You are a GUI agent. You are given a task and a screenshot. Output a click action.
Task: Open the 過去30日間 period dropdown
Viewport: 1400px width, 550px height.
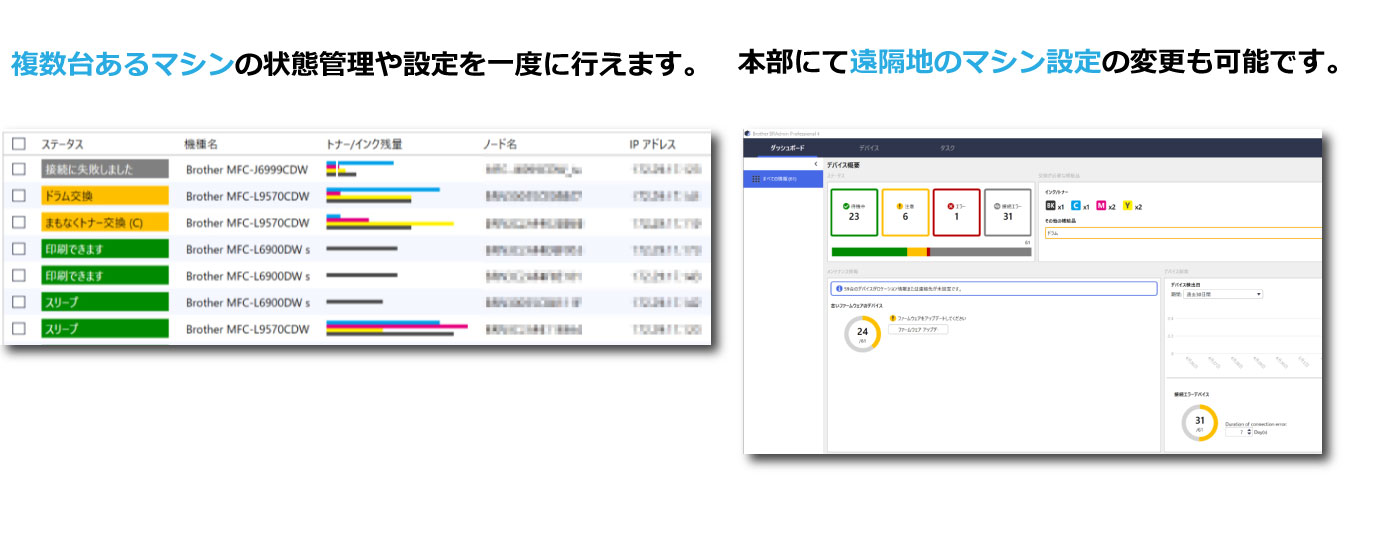click(1223, 294)
